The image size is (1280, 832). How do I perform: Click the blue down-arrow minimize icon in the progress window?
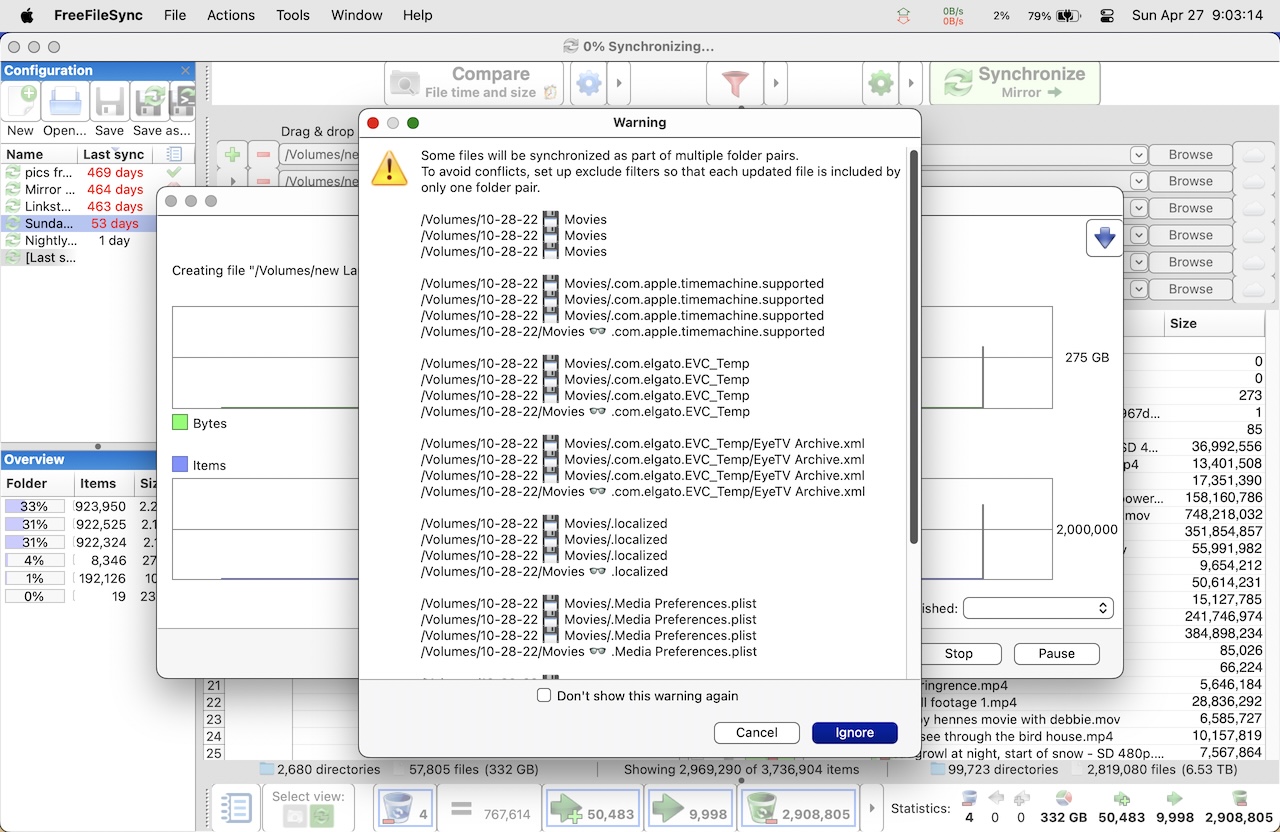[x=1104, y=238]
